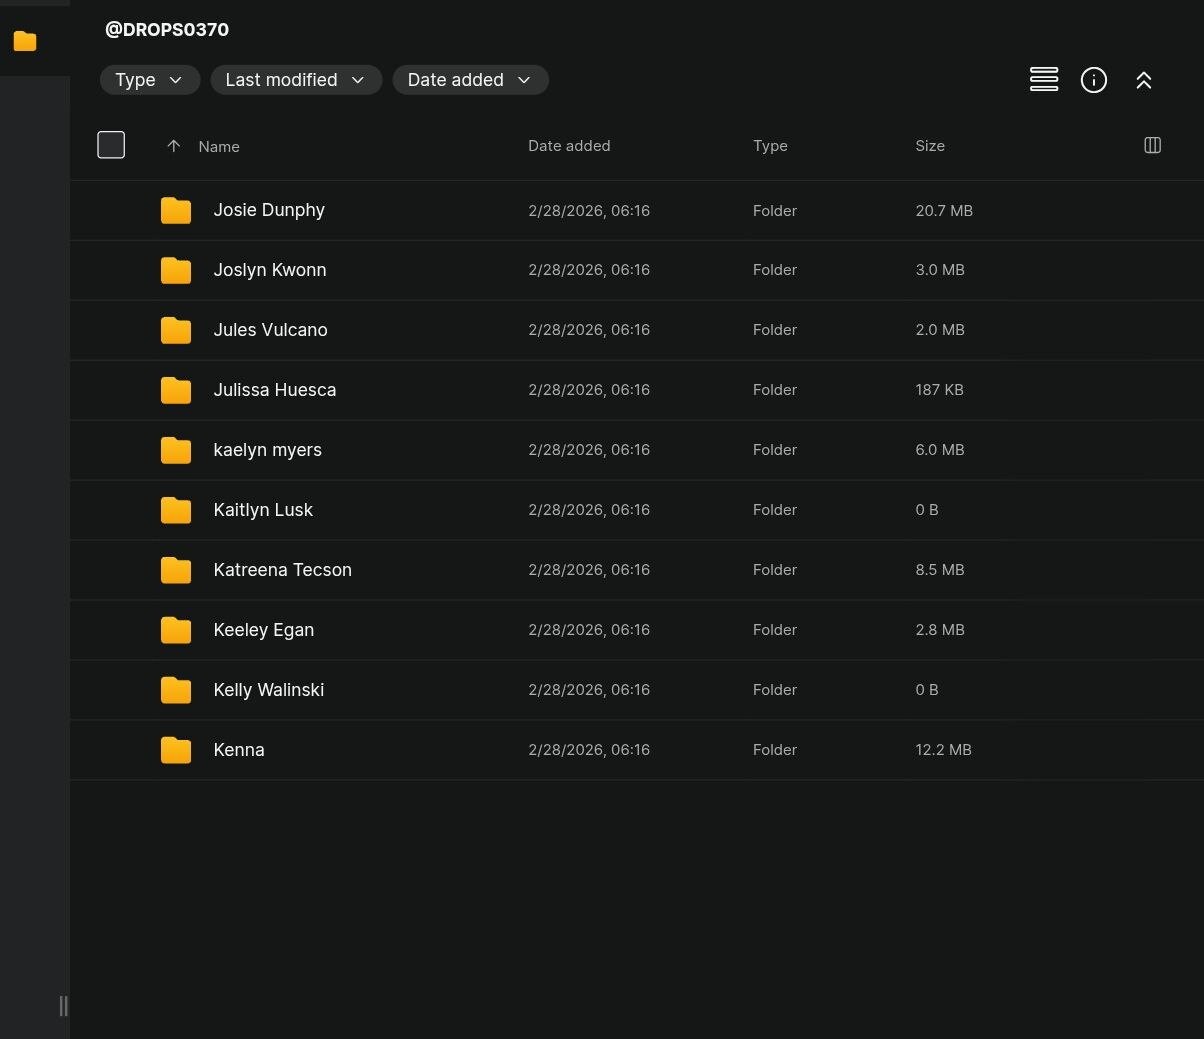Screen dimensions: 1204x1039
Task: Open the info details panel icon
Action: tap(1093, 80)
